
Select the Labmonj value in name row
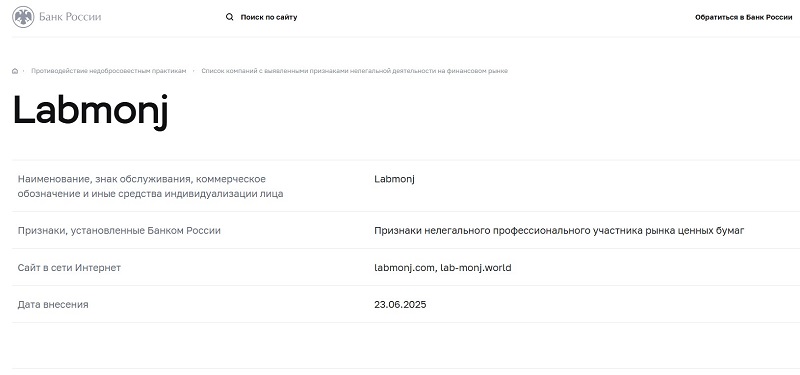coord(394,179)
